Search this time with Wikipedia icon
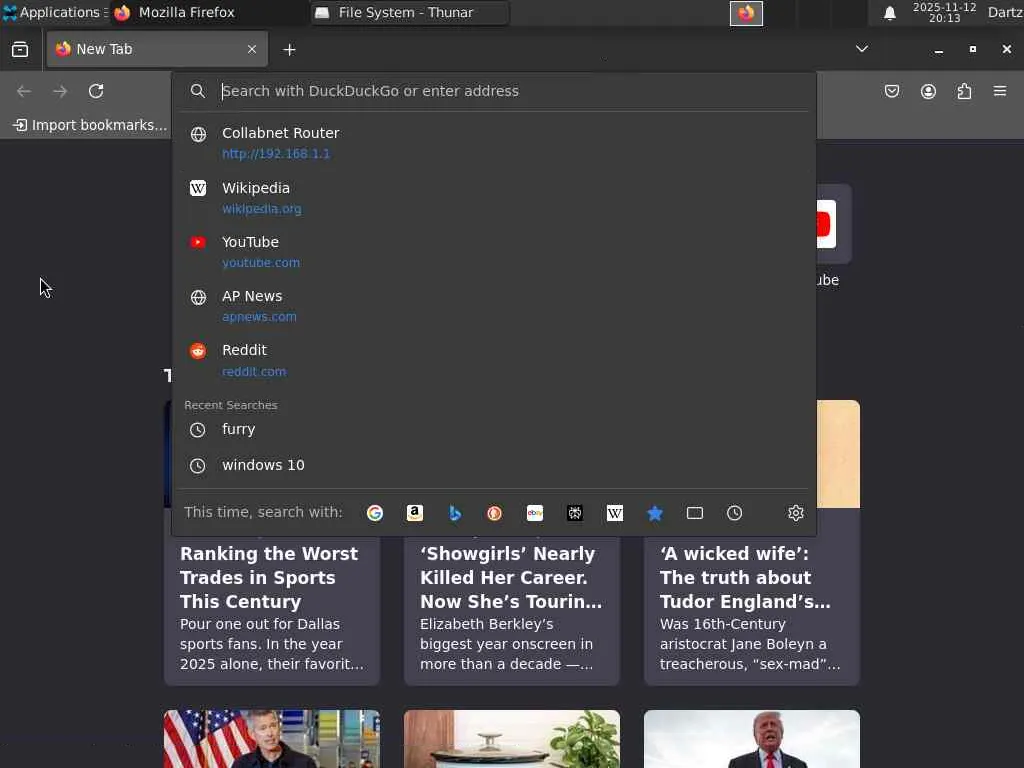Screen dimensions: 1024x768 [615, 513]
